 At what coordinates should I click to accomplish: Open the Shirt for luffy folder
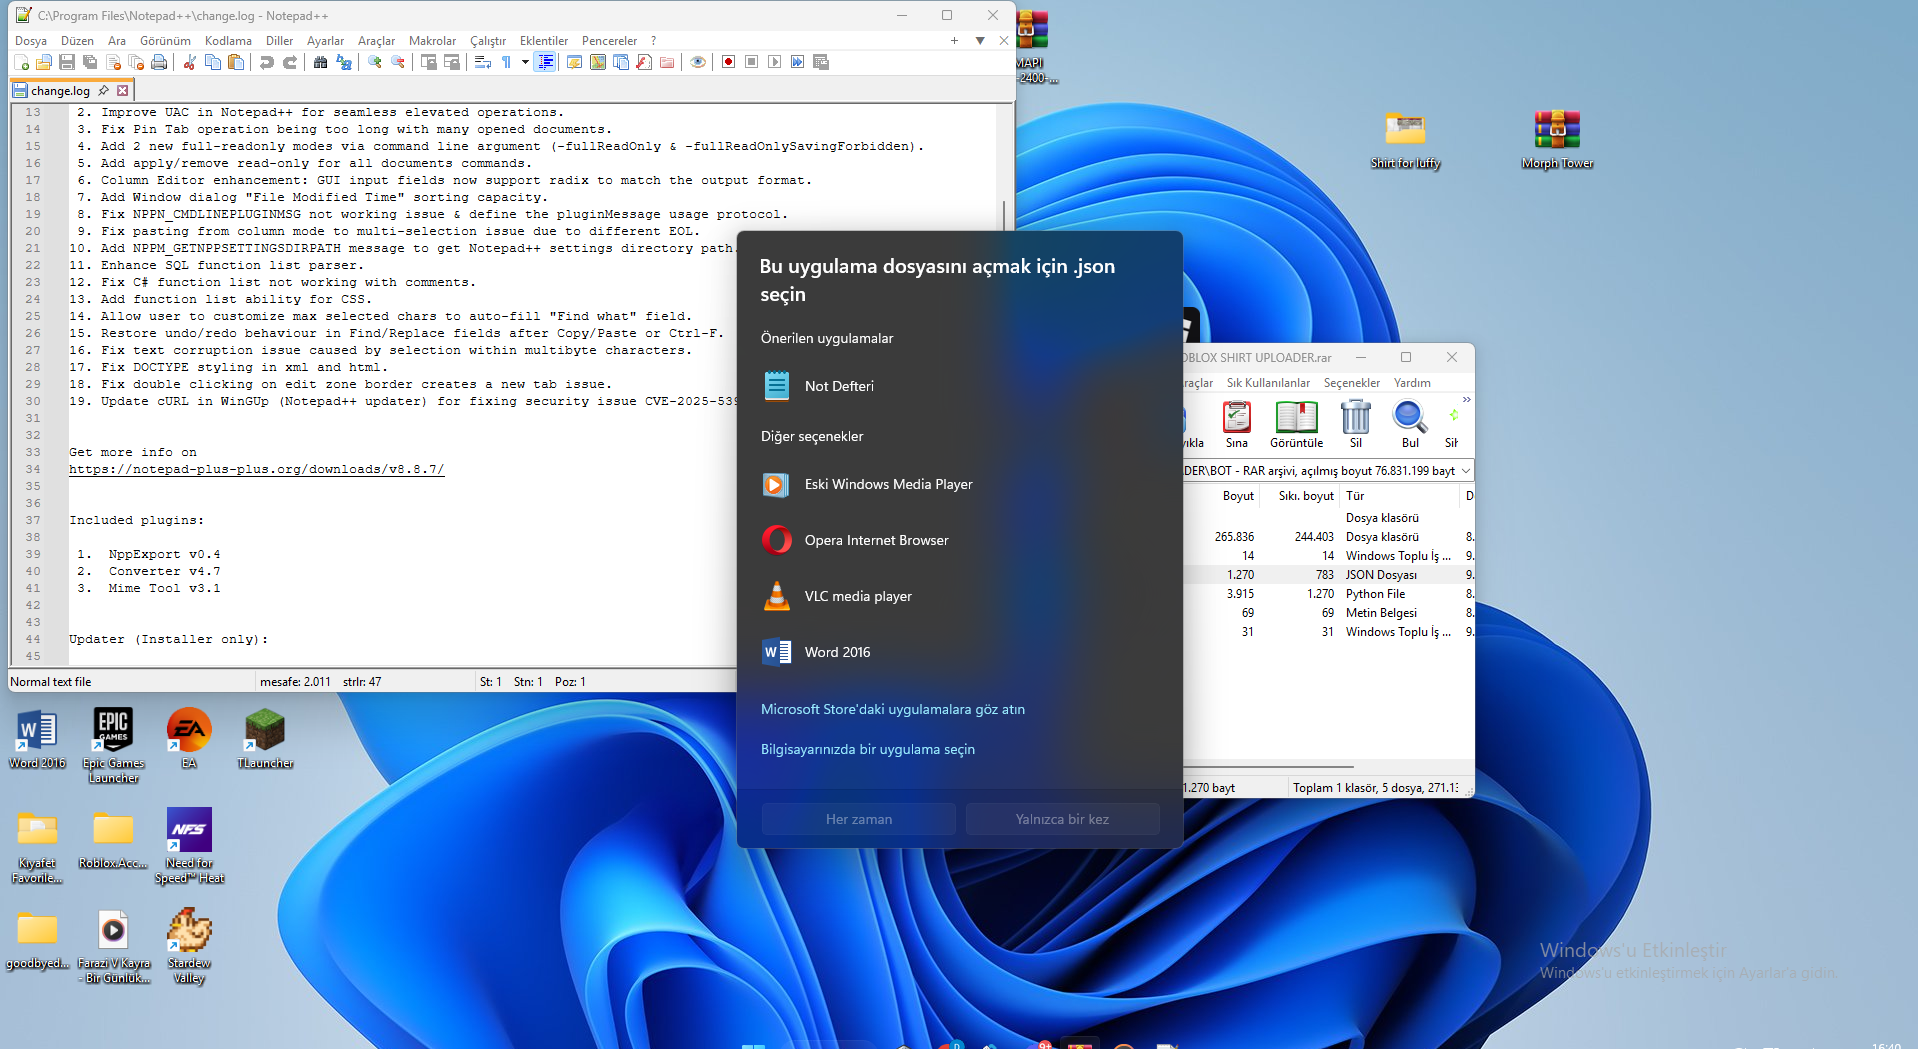tap(1405, 140)
